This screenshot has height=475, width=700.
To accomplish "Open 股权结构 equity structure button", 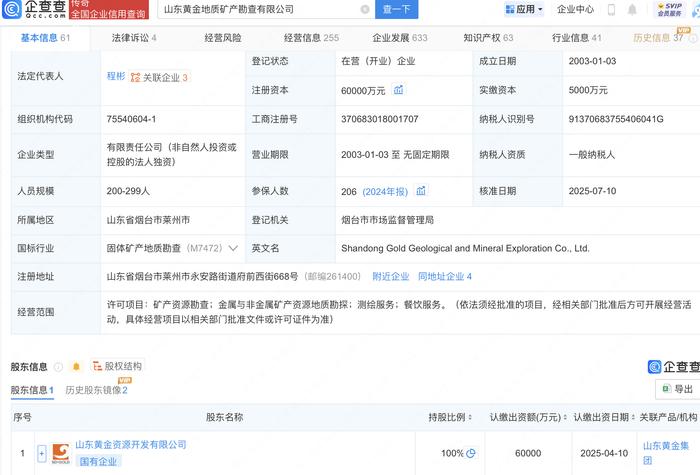I will [x=117, y=366].
